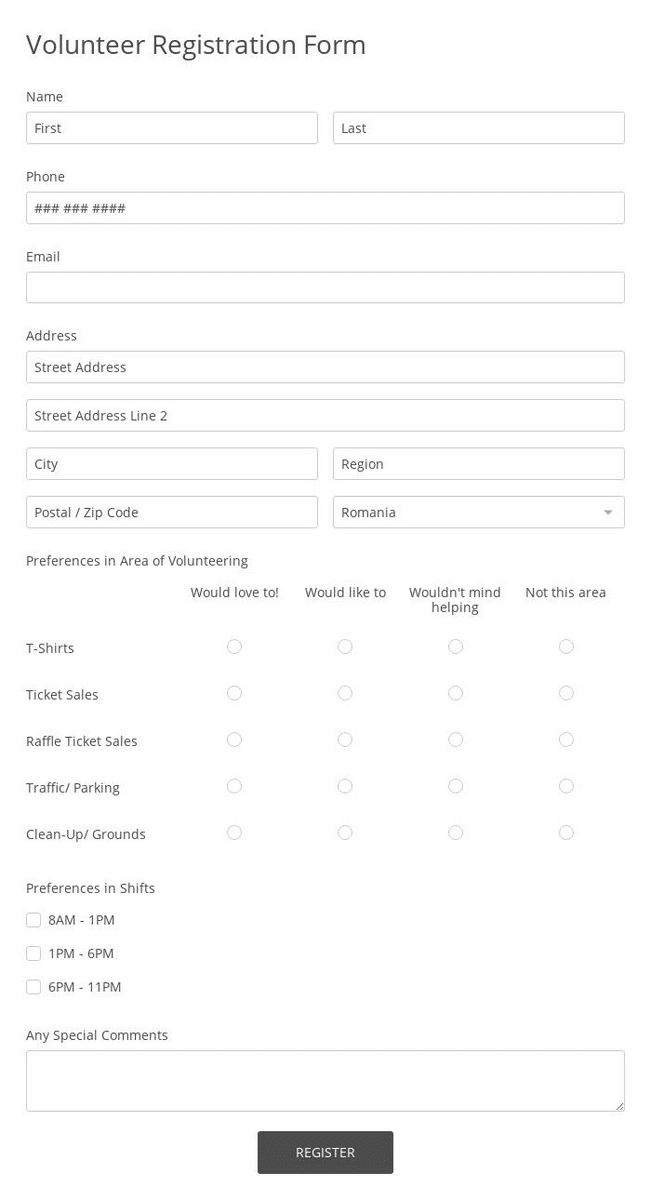This screenshot has height=1200, width=651.
Task: Focus the Postal / Zip Code field
Action: coord(172,512)
